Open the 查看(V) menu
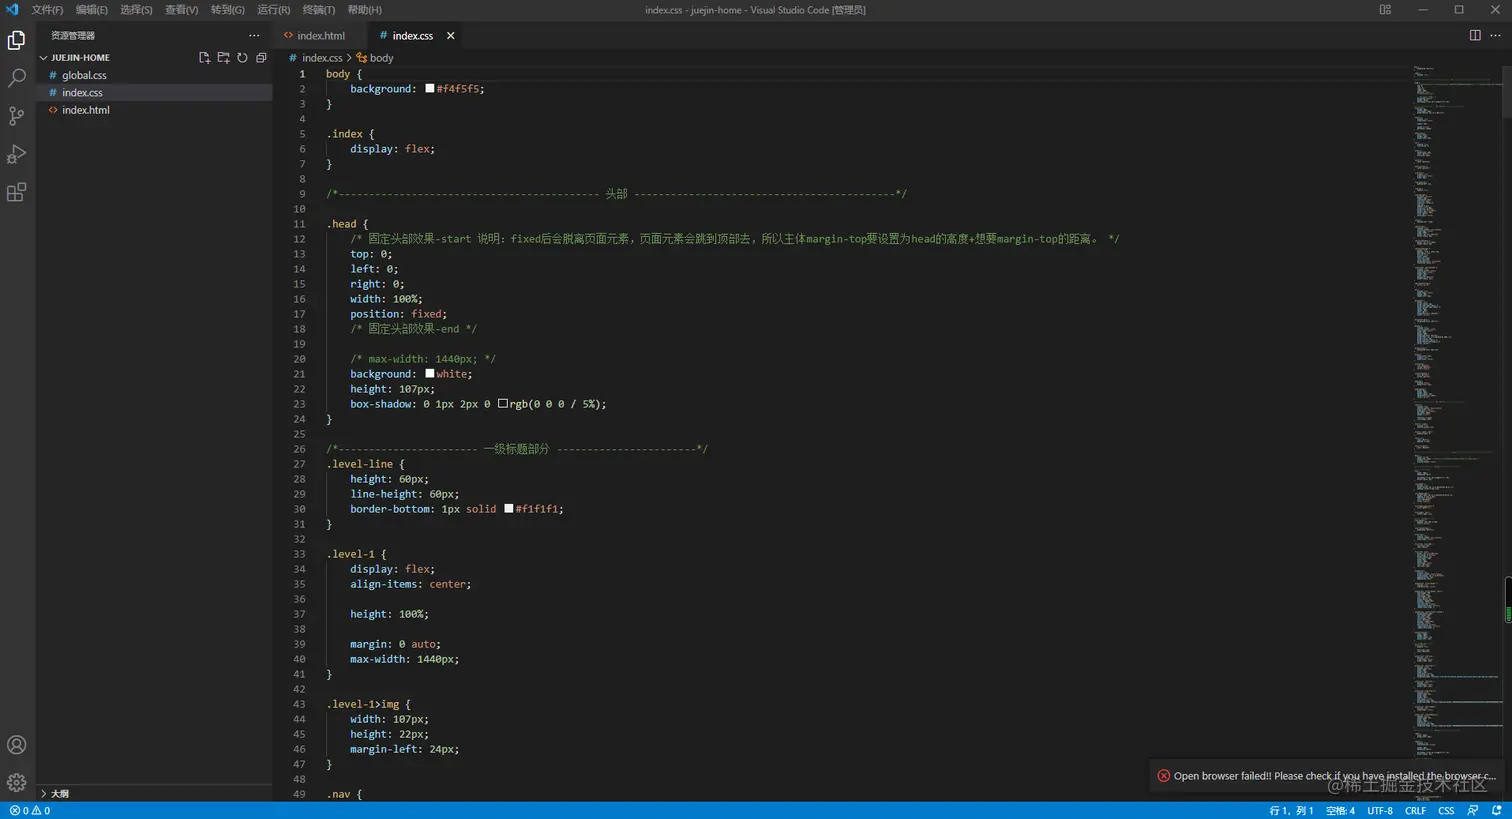 pos(181,10)
